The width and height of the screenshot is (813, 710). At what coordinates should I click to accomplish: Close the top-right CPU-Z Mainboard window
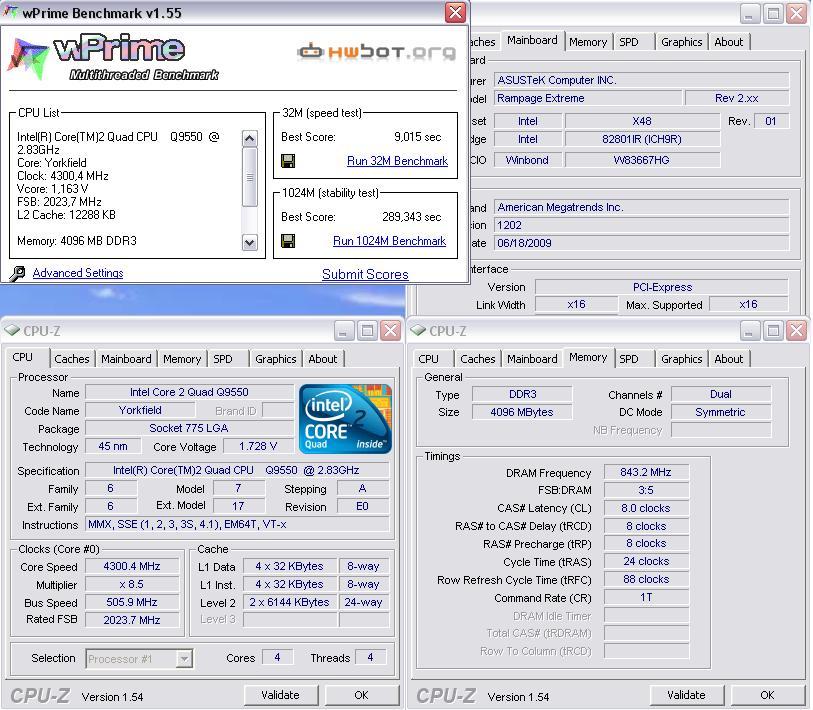pyautogui.click(x=796, y=13)
